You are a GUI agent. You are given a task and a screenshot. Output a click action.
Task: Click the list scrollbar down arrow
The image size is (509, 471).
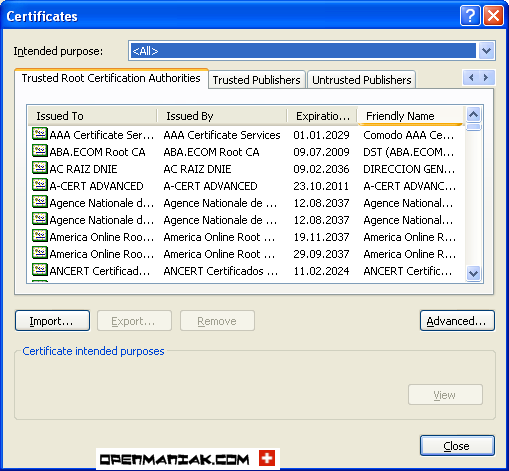point(474,274)
